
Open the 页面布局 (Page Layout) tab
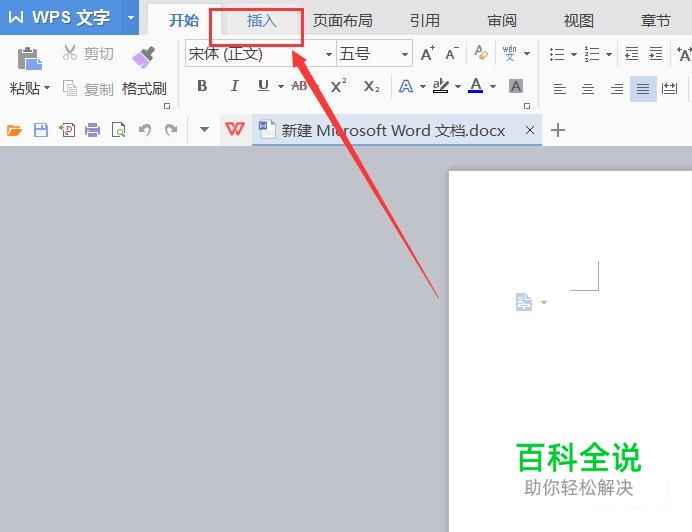[342, 20]
